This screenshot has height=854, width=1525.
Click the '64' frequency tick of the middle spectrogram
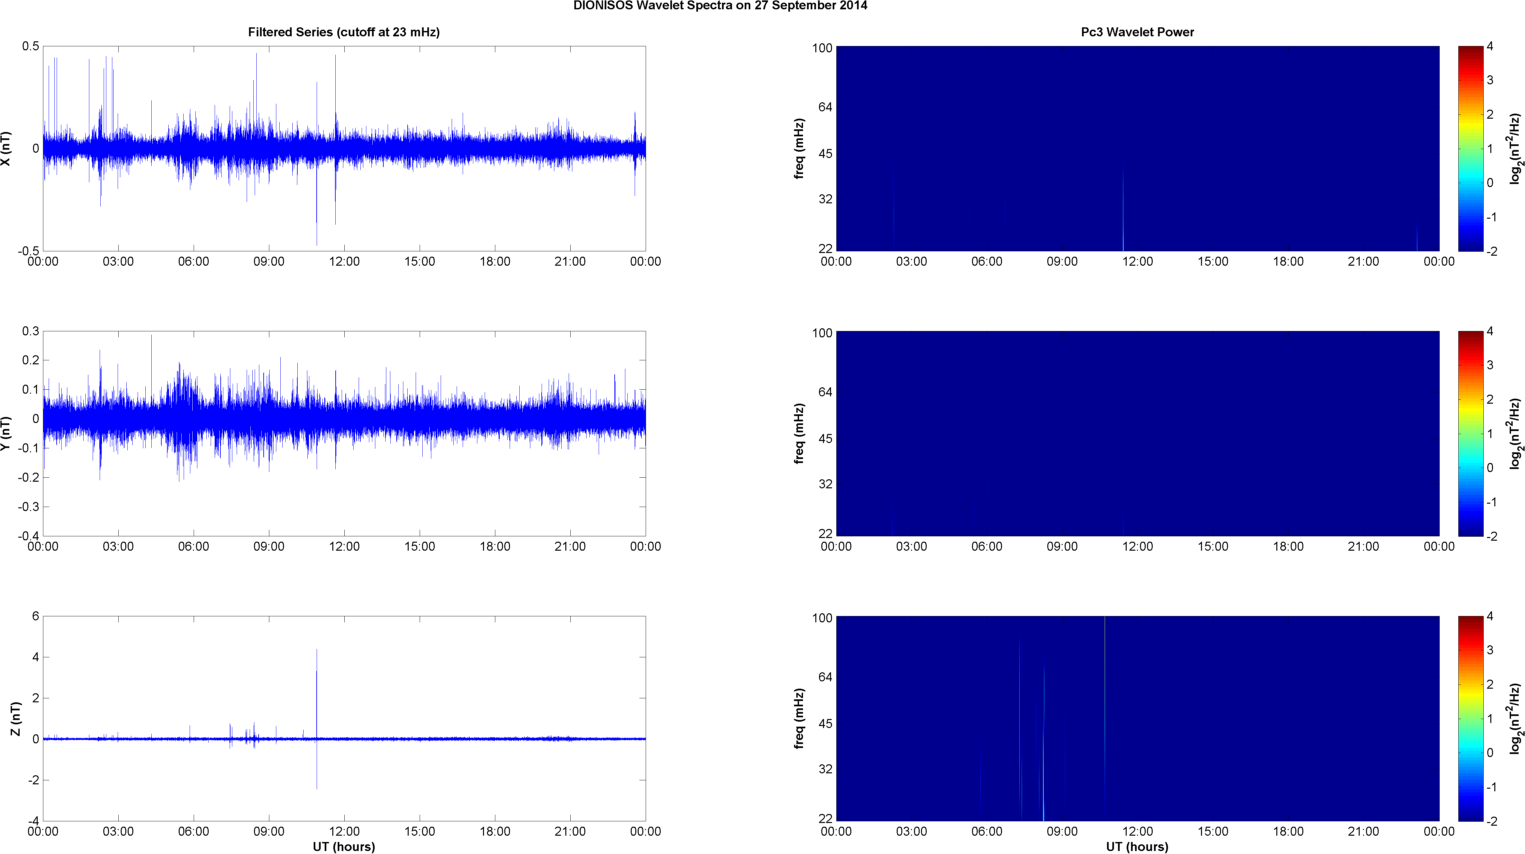[x=826, y=392]
